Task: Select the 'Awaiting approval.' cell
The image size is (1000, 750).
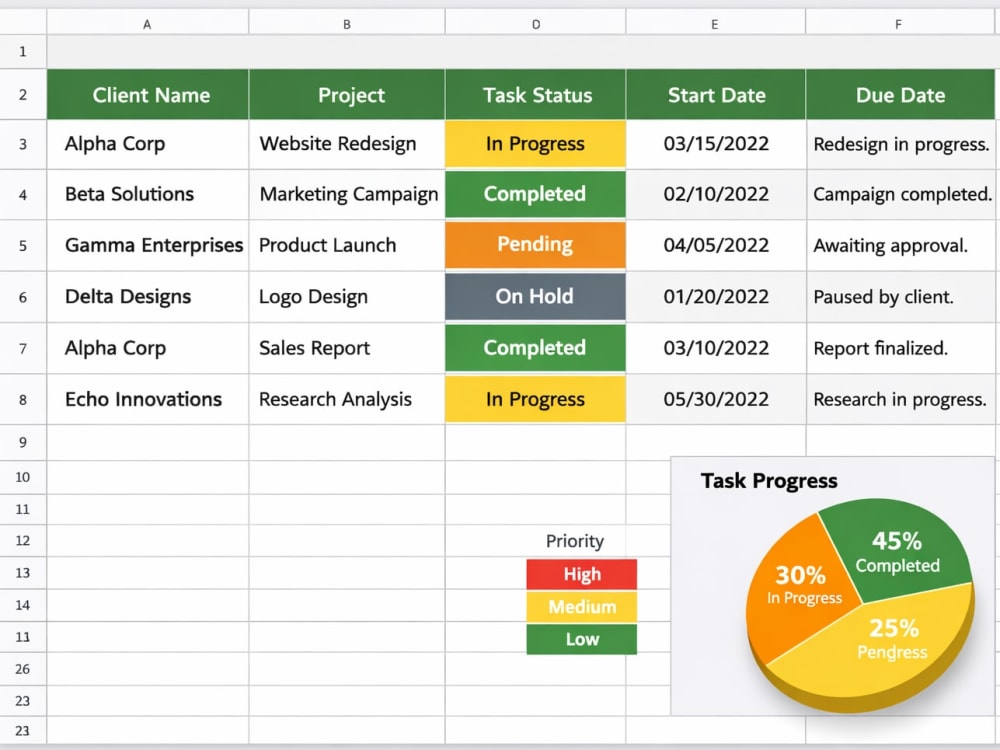Action: pos(901,246)
